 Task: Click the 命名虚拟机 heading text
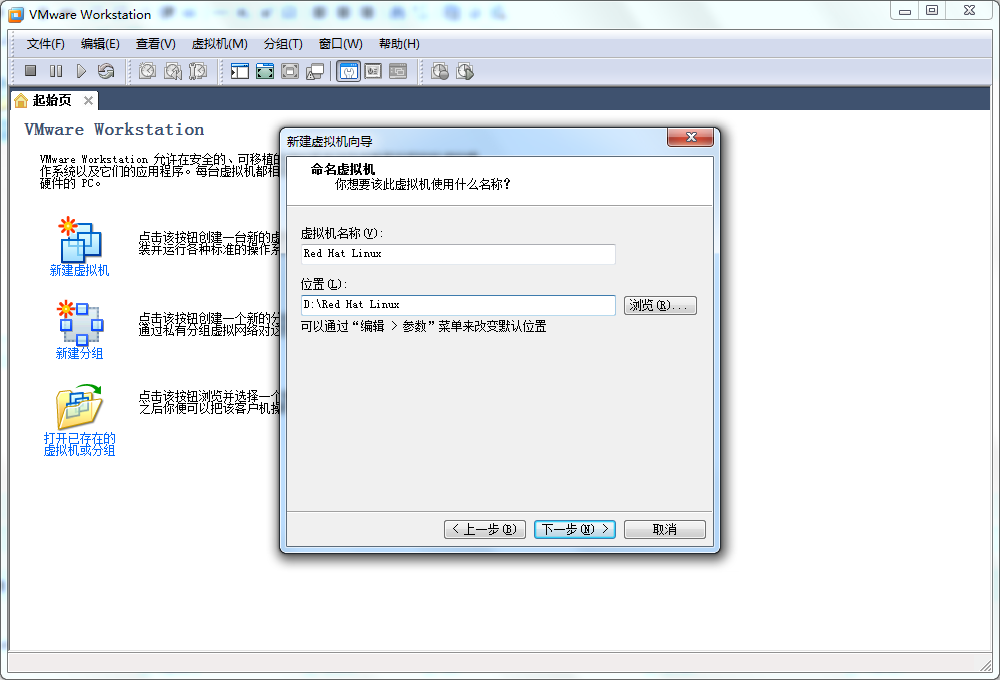click(342, 169)
